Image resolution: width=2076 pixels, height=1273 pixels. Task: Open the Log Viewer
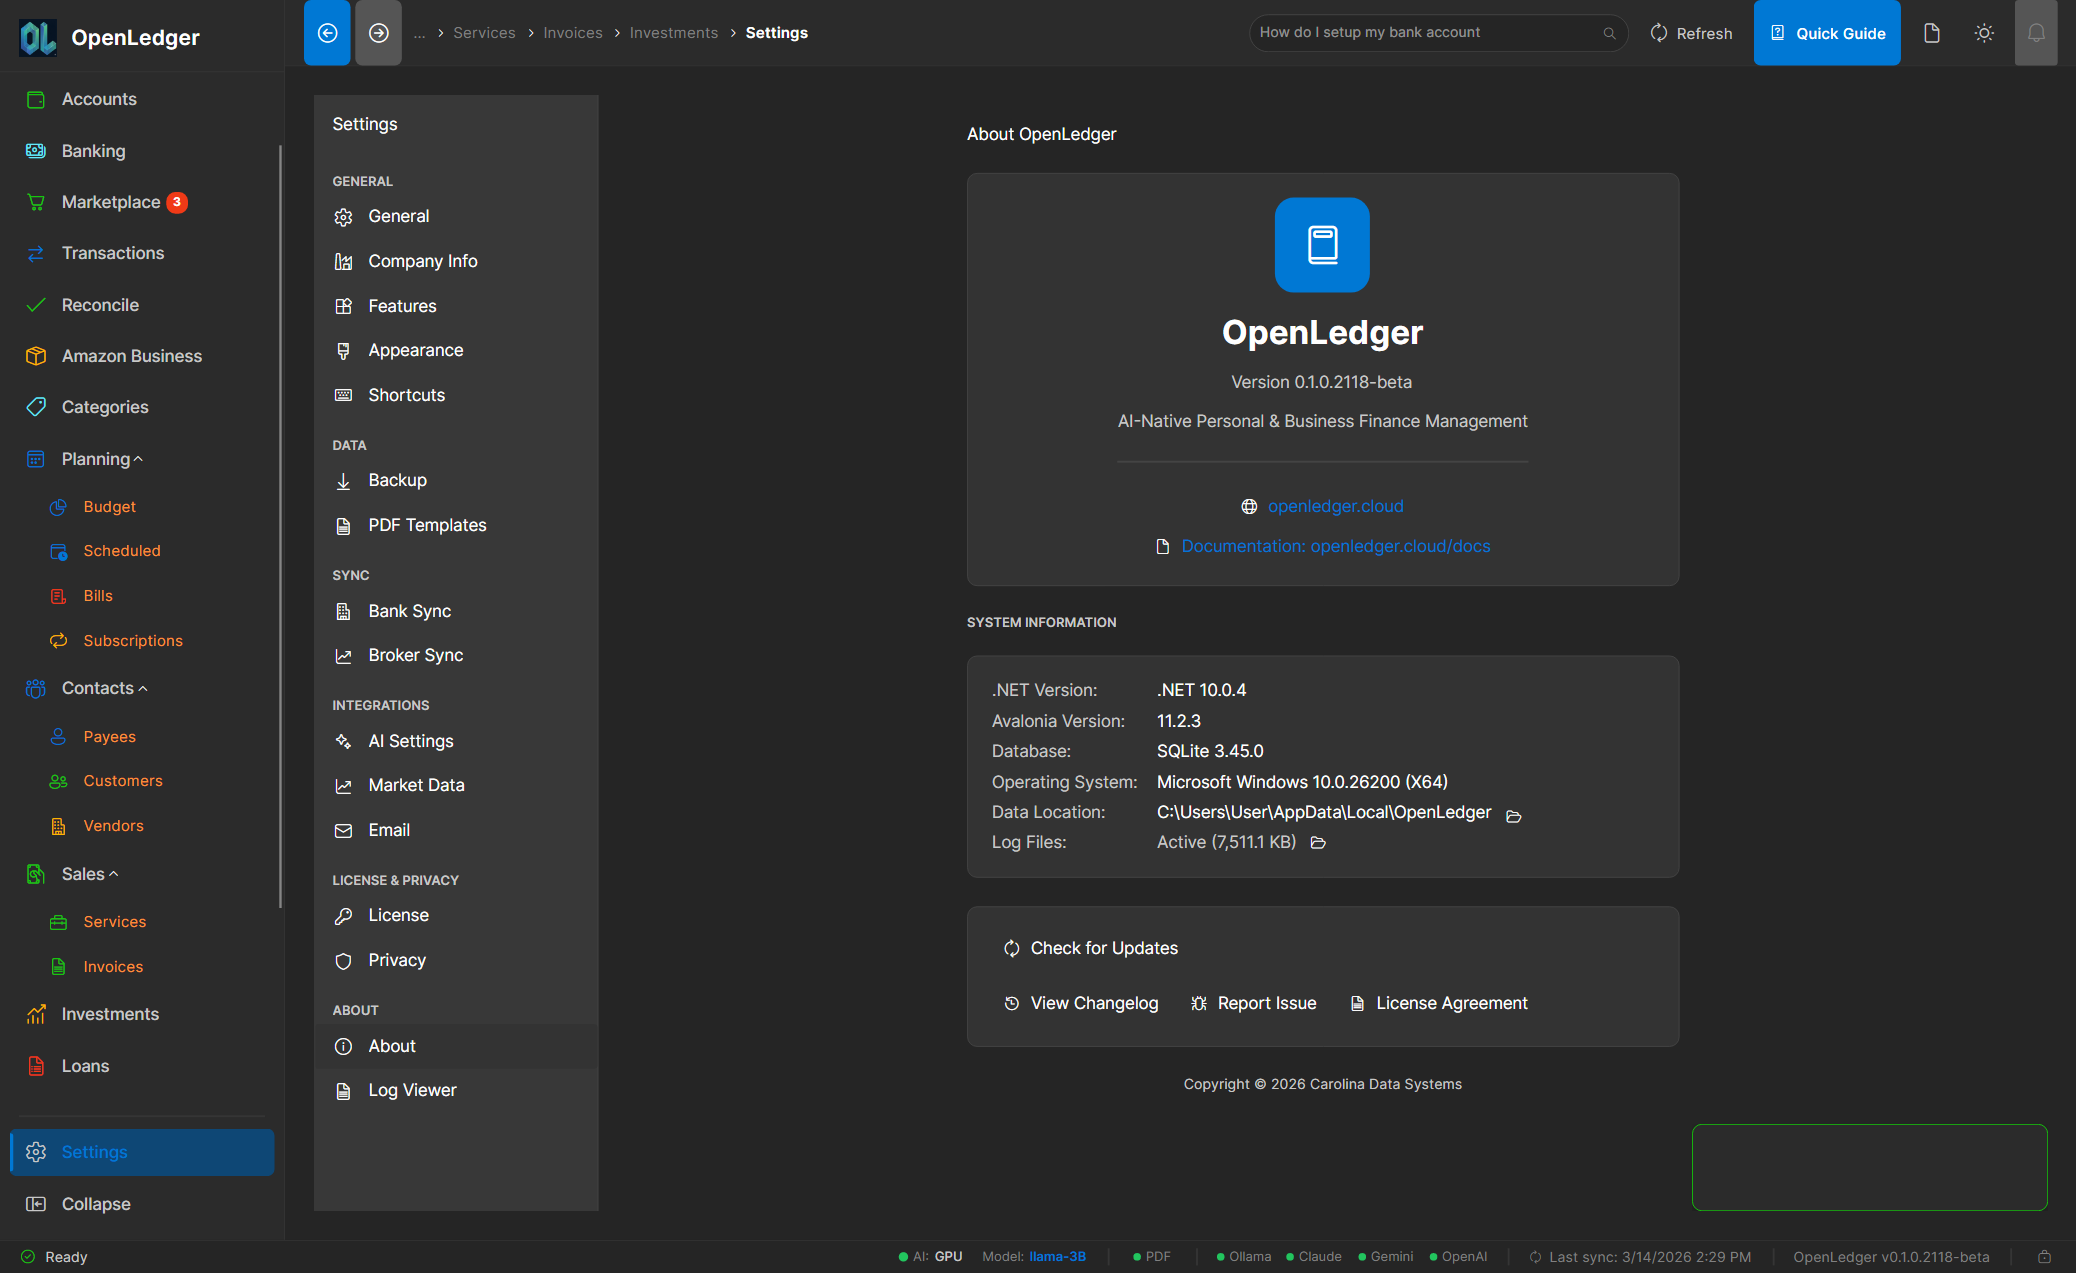point(411,1090)
